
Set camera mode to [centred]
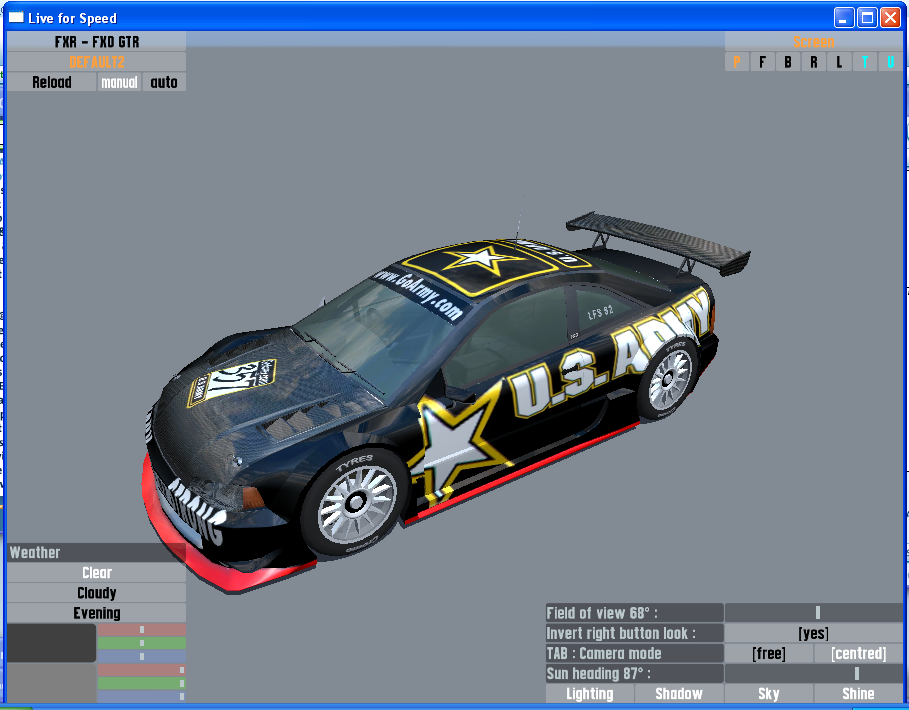[x=859, y=653]
